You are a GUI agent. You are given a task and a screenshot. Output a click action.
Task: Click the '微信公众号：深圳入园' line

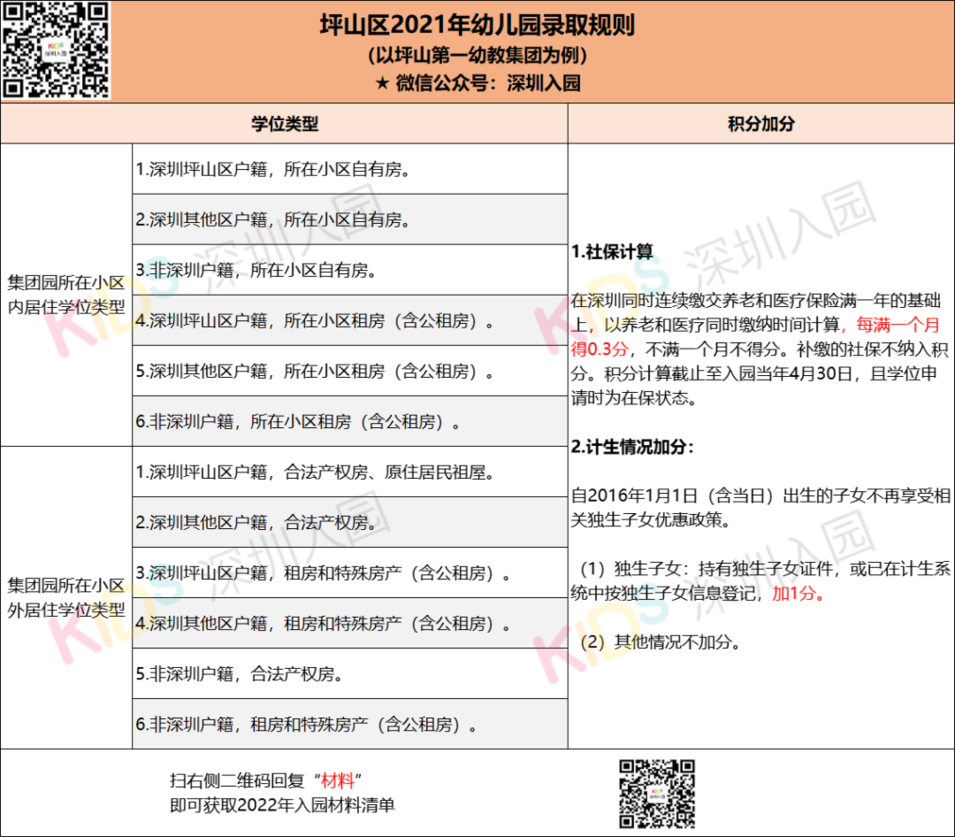pyautogui.click(x=478, y=83)
